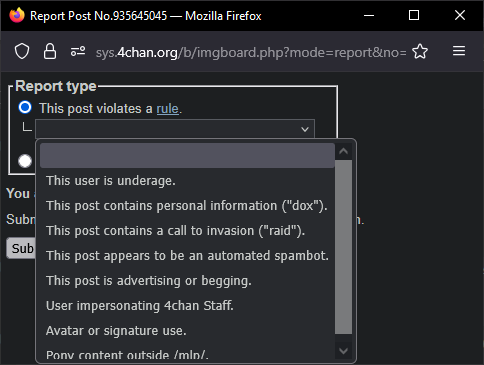Click the Submit button
This screenshot has width=484, height=365.
[x=21, y=248]
